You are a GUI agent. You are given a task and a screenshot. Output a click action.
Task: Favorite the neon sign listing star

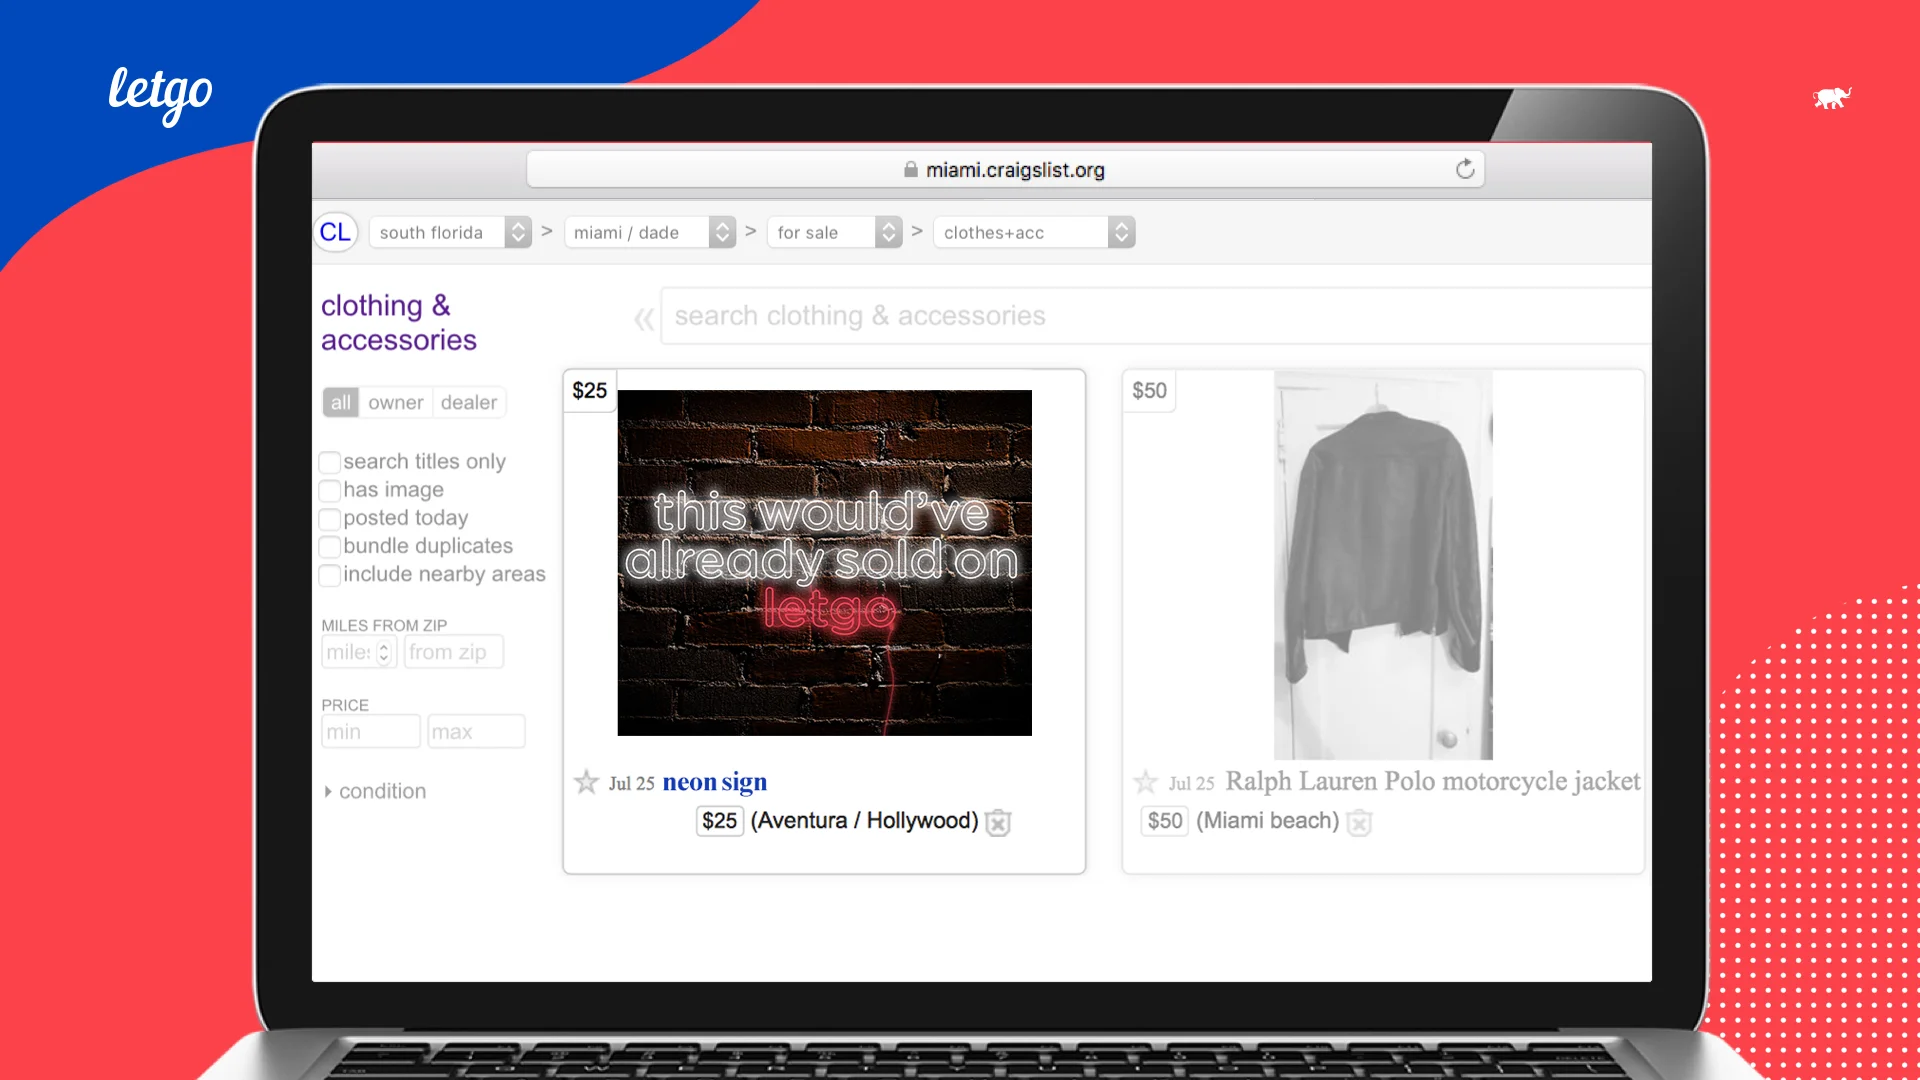coord(586,782)
